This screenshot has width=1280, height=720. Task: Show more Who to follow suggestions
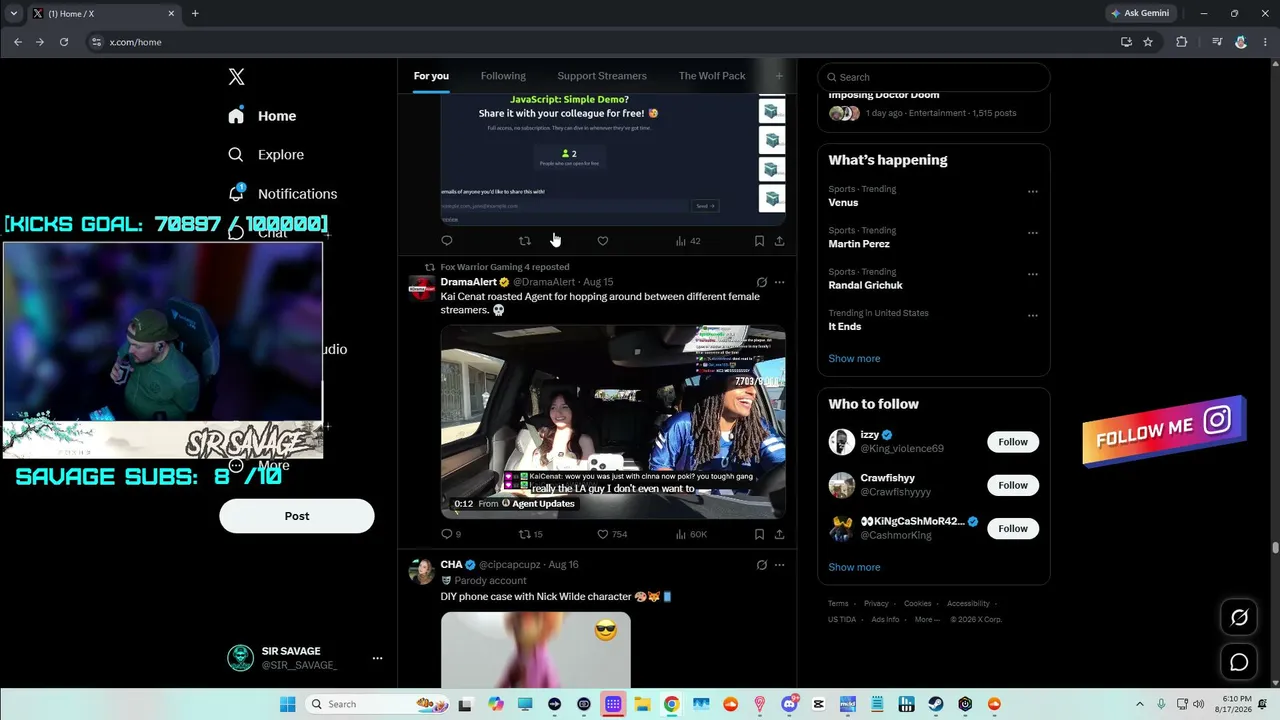(854, 567)
